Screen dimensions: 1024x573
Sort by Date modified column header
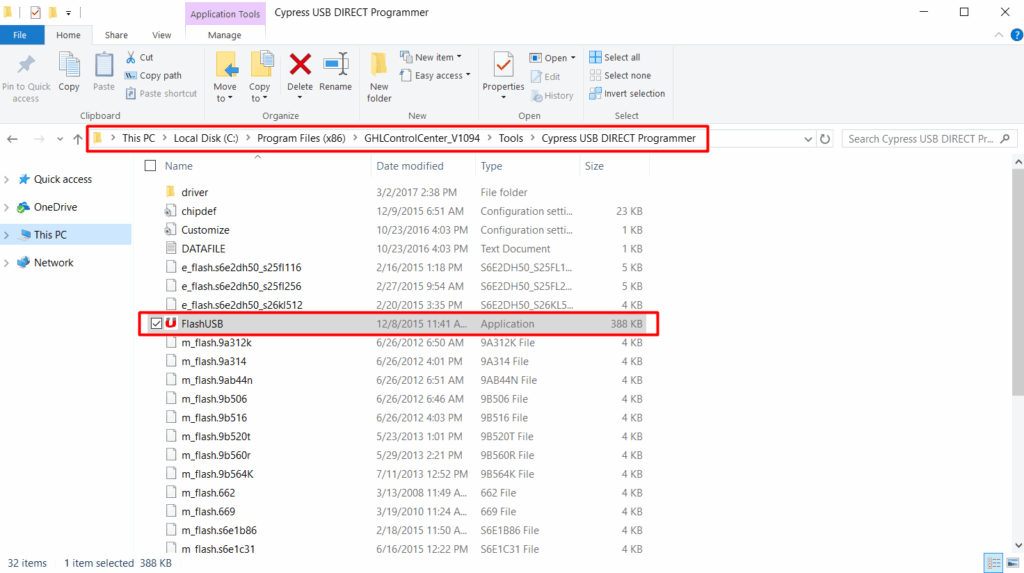(x=423, y=166)
